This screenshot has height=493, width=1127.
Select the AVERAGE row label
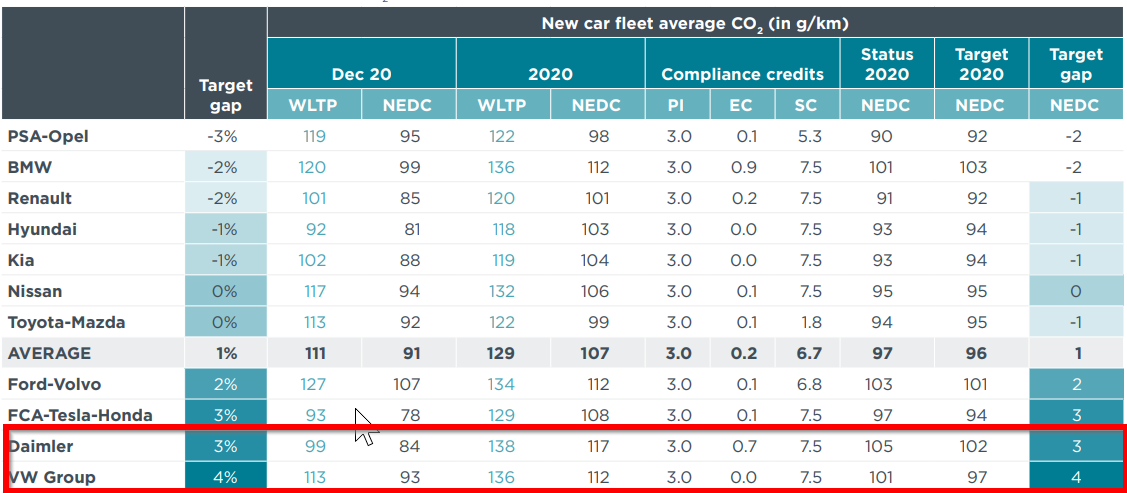(x=49, y=353)
